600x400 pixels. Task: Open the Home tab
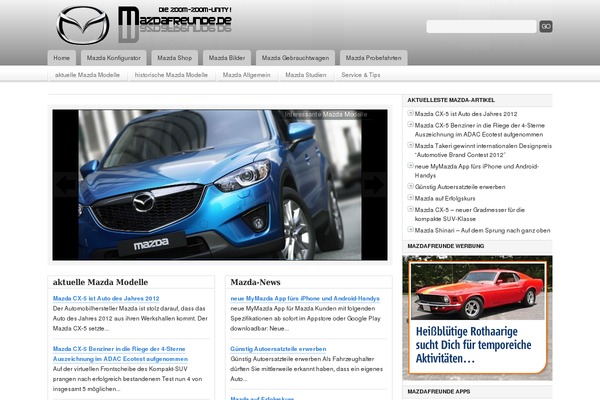click(x=62, y=58)
